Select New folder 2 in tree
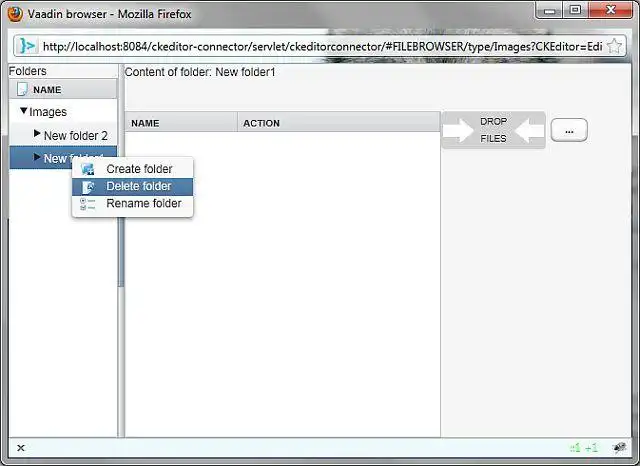The width and height of the screenshot is (640, 466). (x=76, y=135)
